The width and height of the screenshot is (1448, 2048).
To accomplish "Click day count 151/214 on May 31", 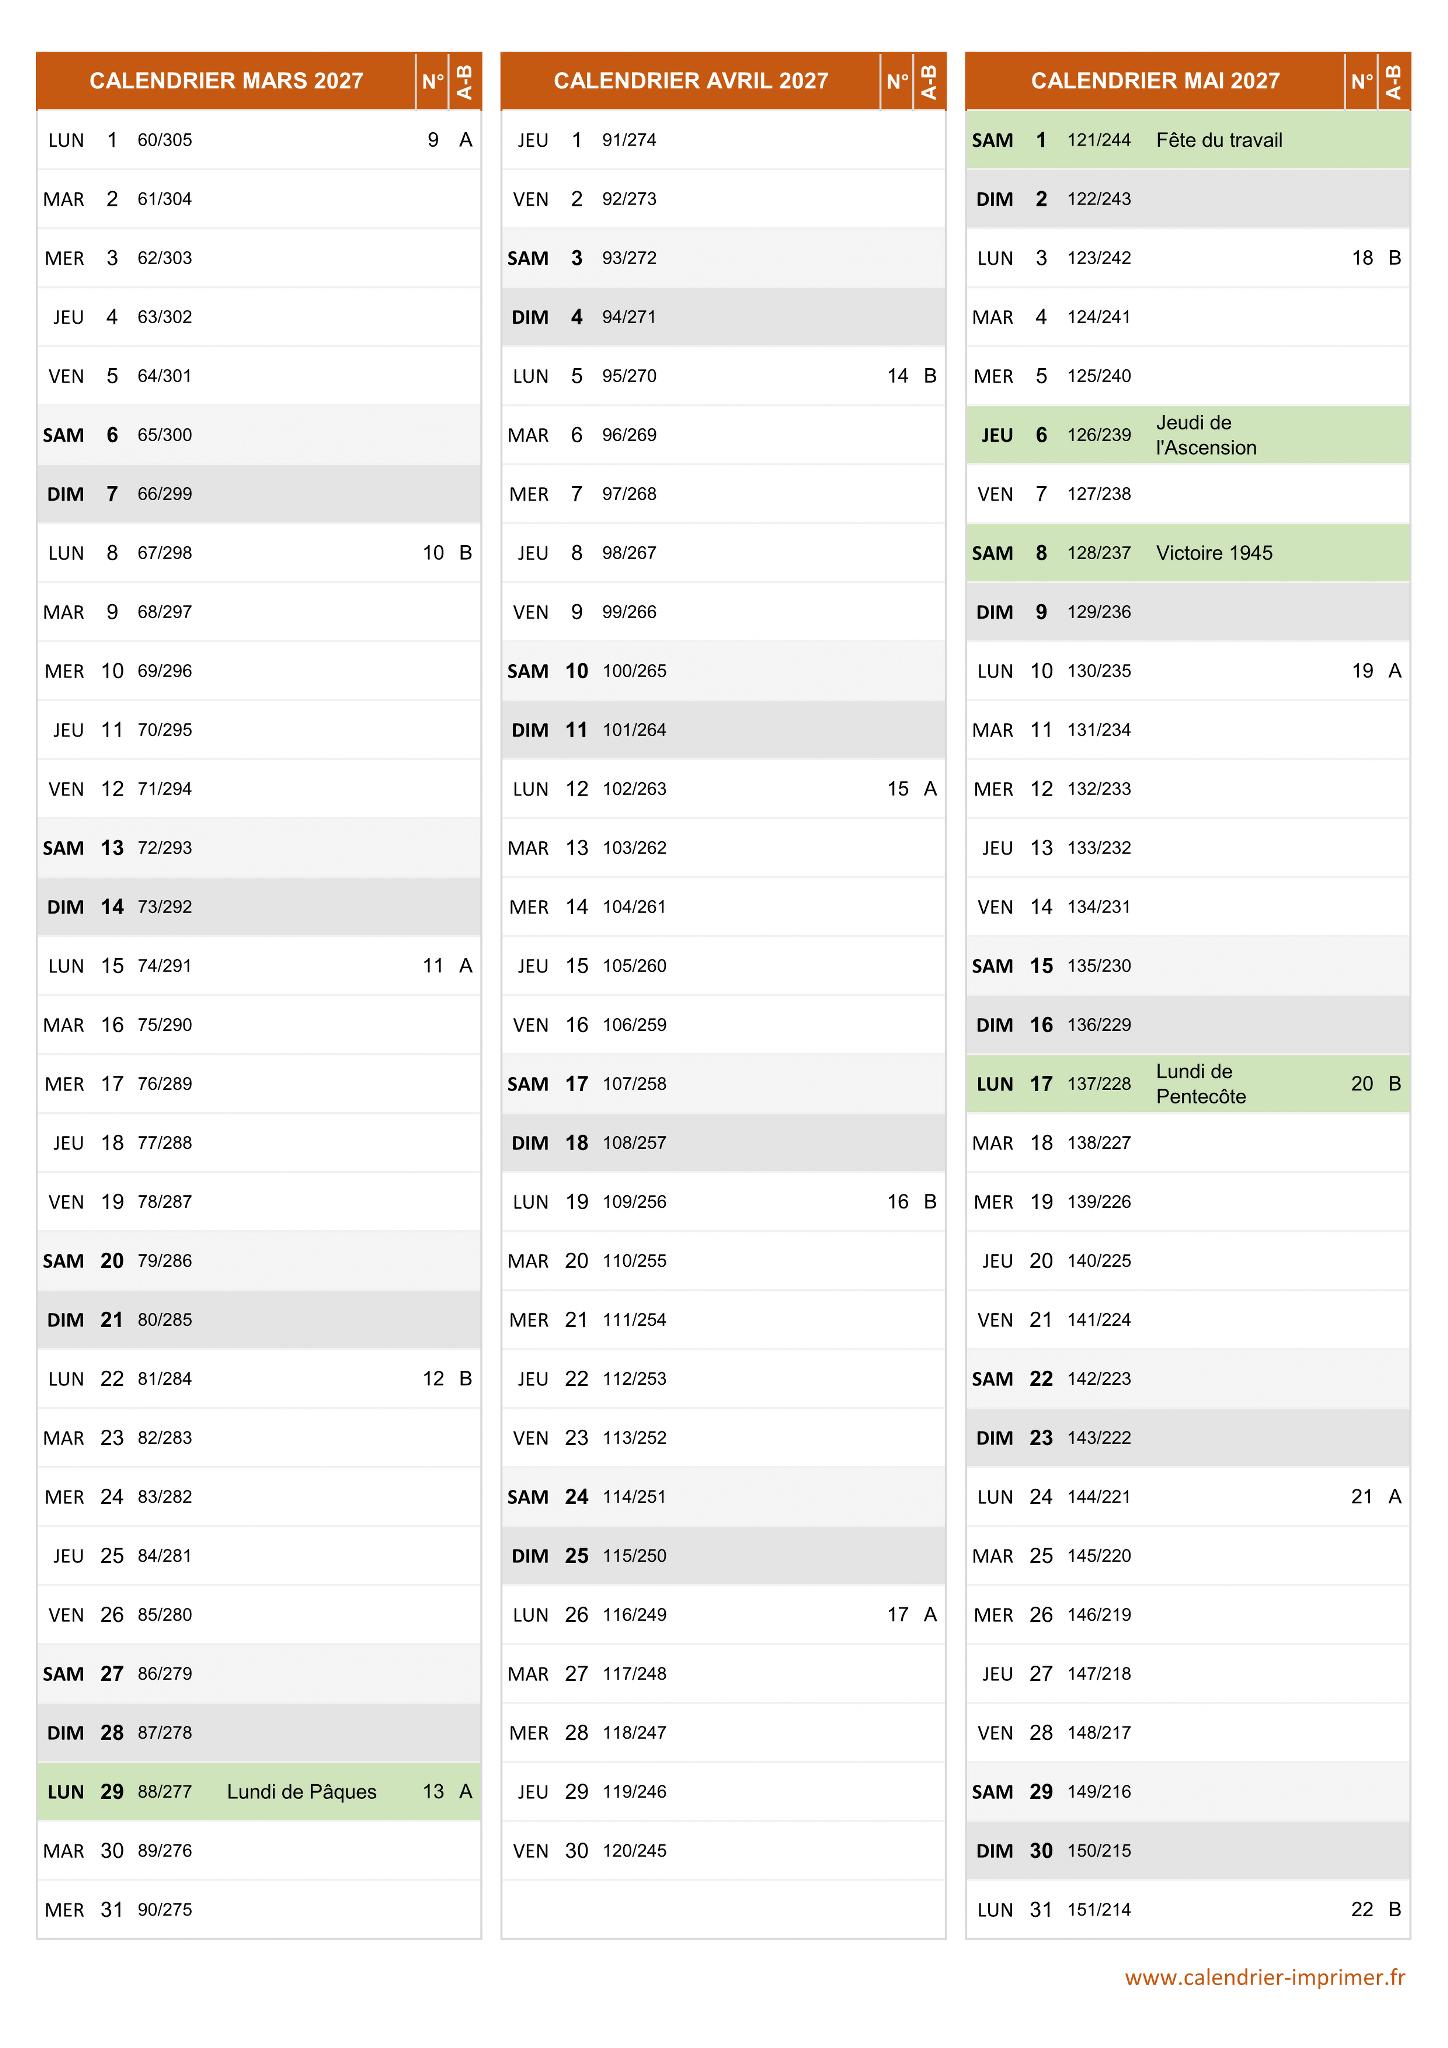I will (1099, 1909).
